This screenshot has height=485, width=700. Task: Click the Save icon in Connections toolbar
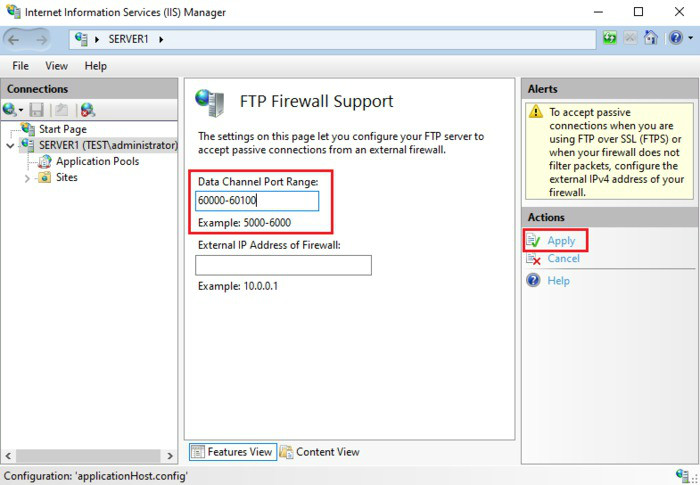pyautogui.click(x=37, y=109)
